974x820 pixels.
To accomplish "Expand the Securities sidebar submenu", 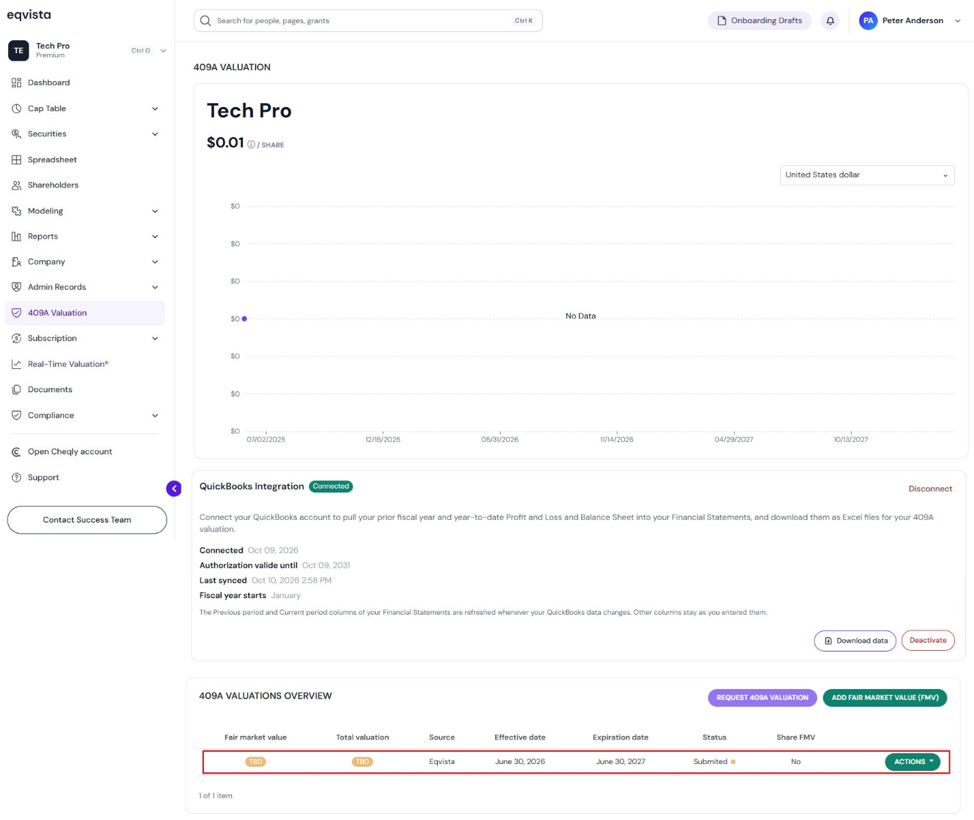I will 84,134.
